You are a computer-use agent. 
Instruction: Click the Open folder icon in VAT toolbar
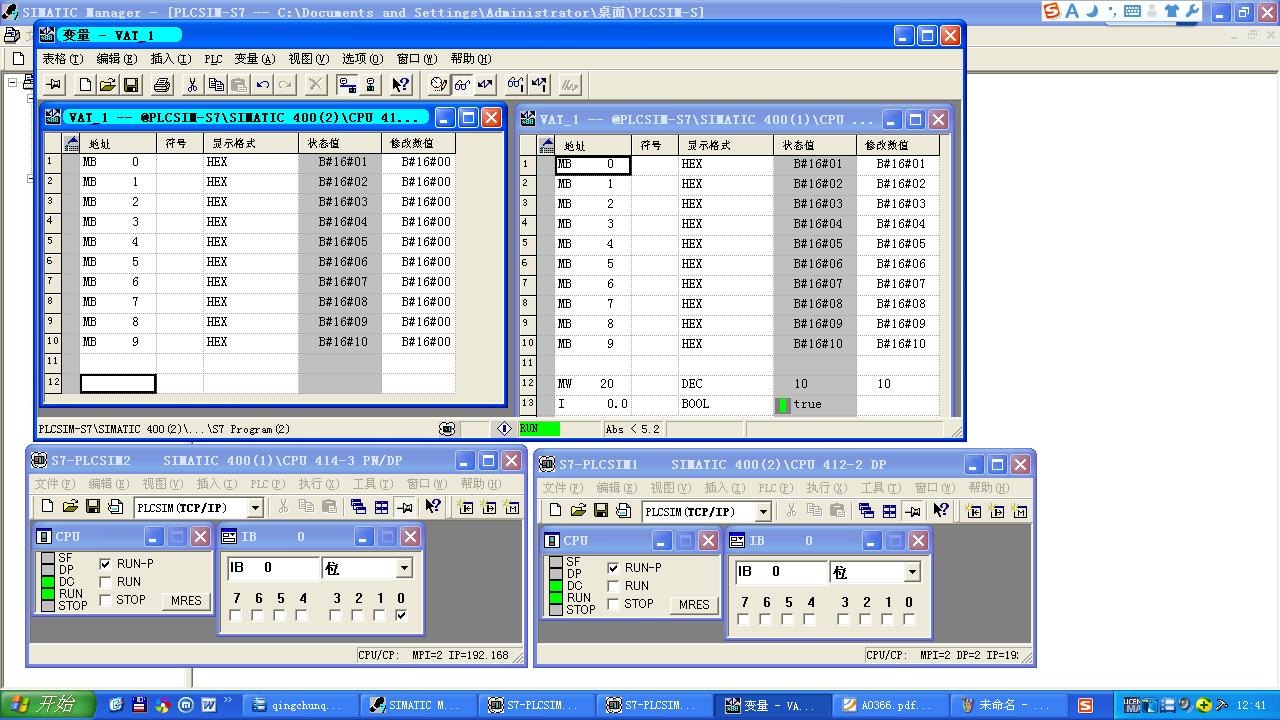click(x=107, y=85)
